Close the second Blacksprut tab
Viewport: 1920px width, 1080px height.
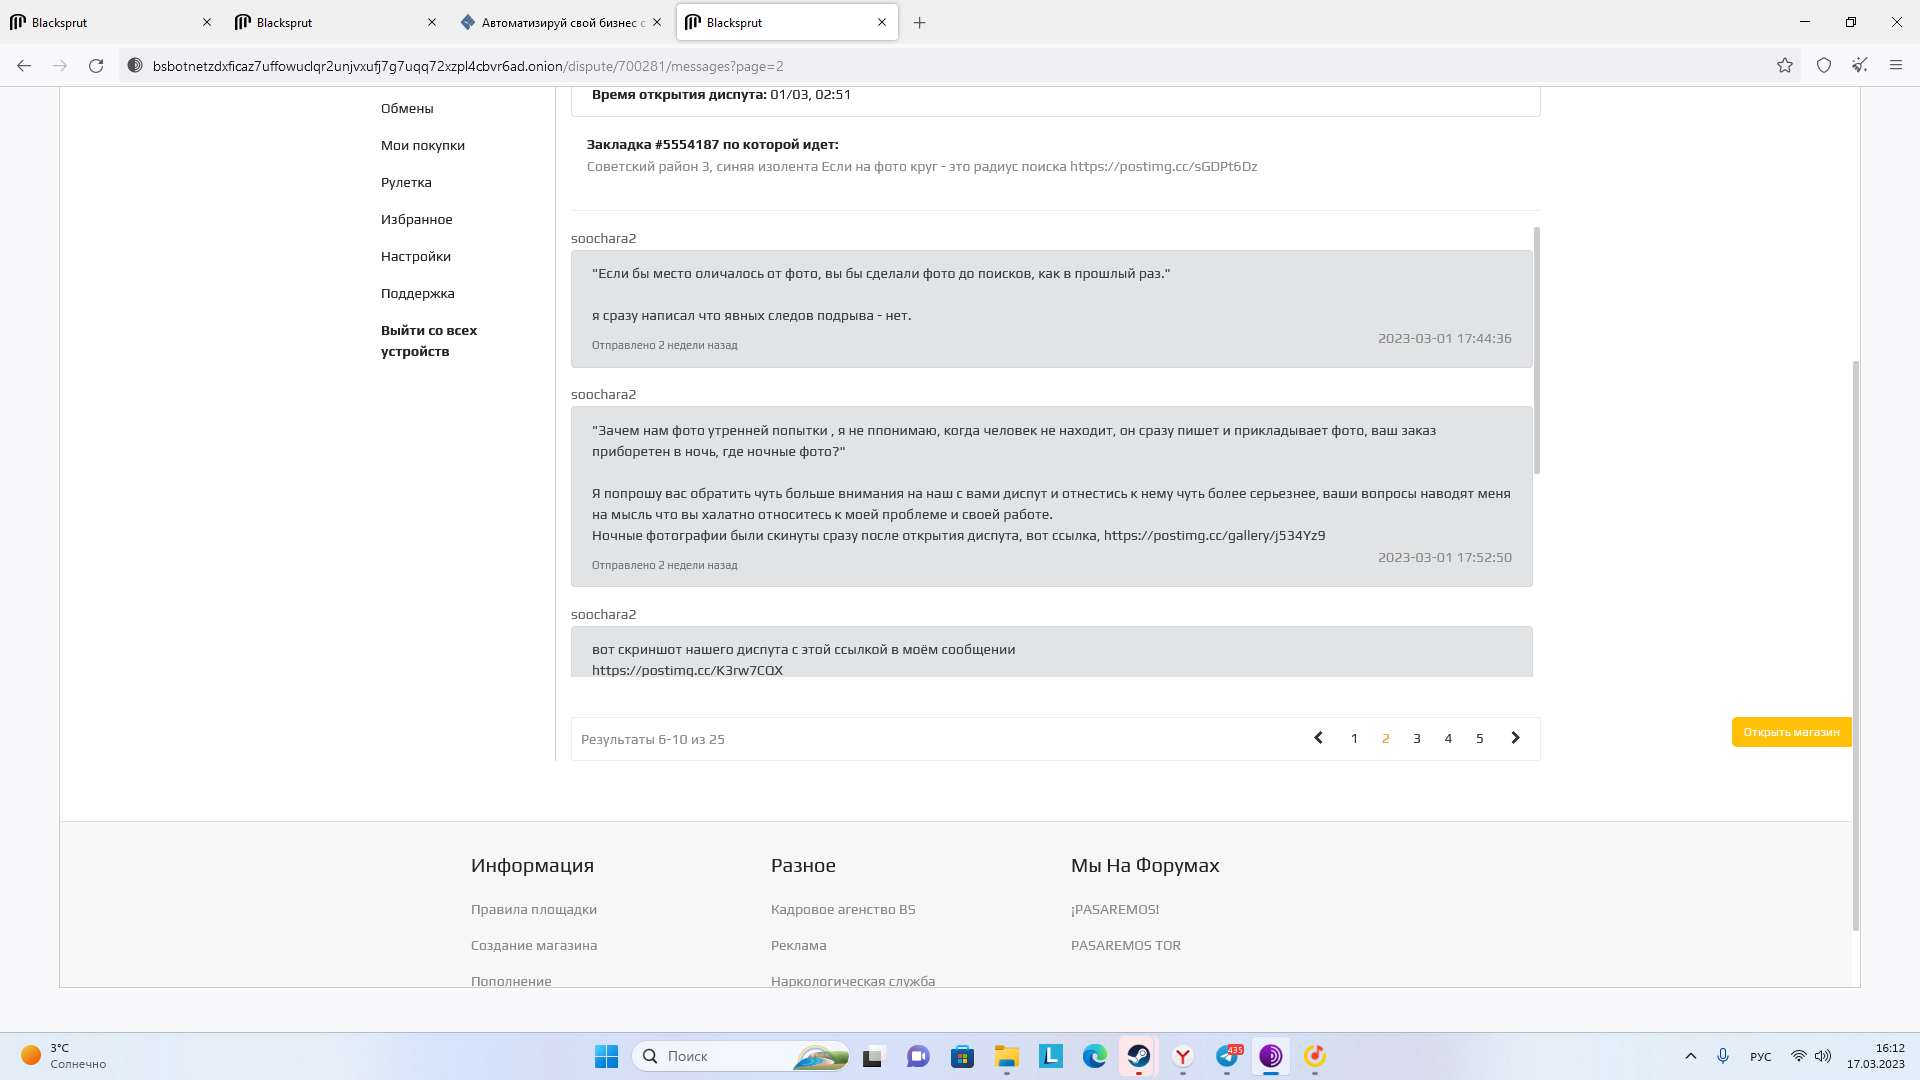point(432,22)
